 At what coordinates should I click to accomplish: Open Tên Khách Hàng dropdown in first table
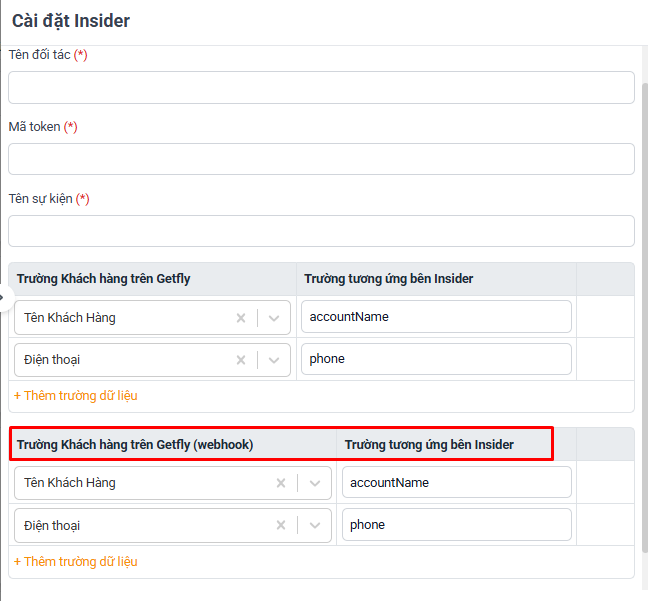coord(274,318)
